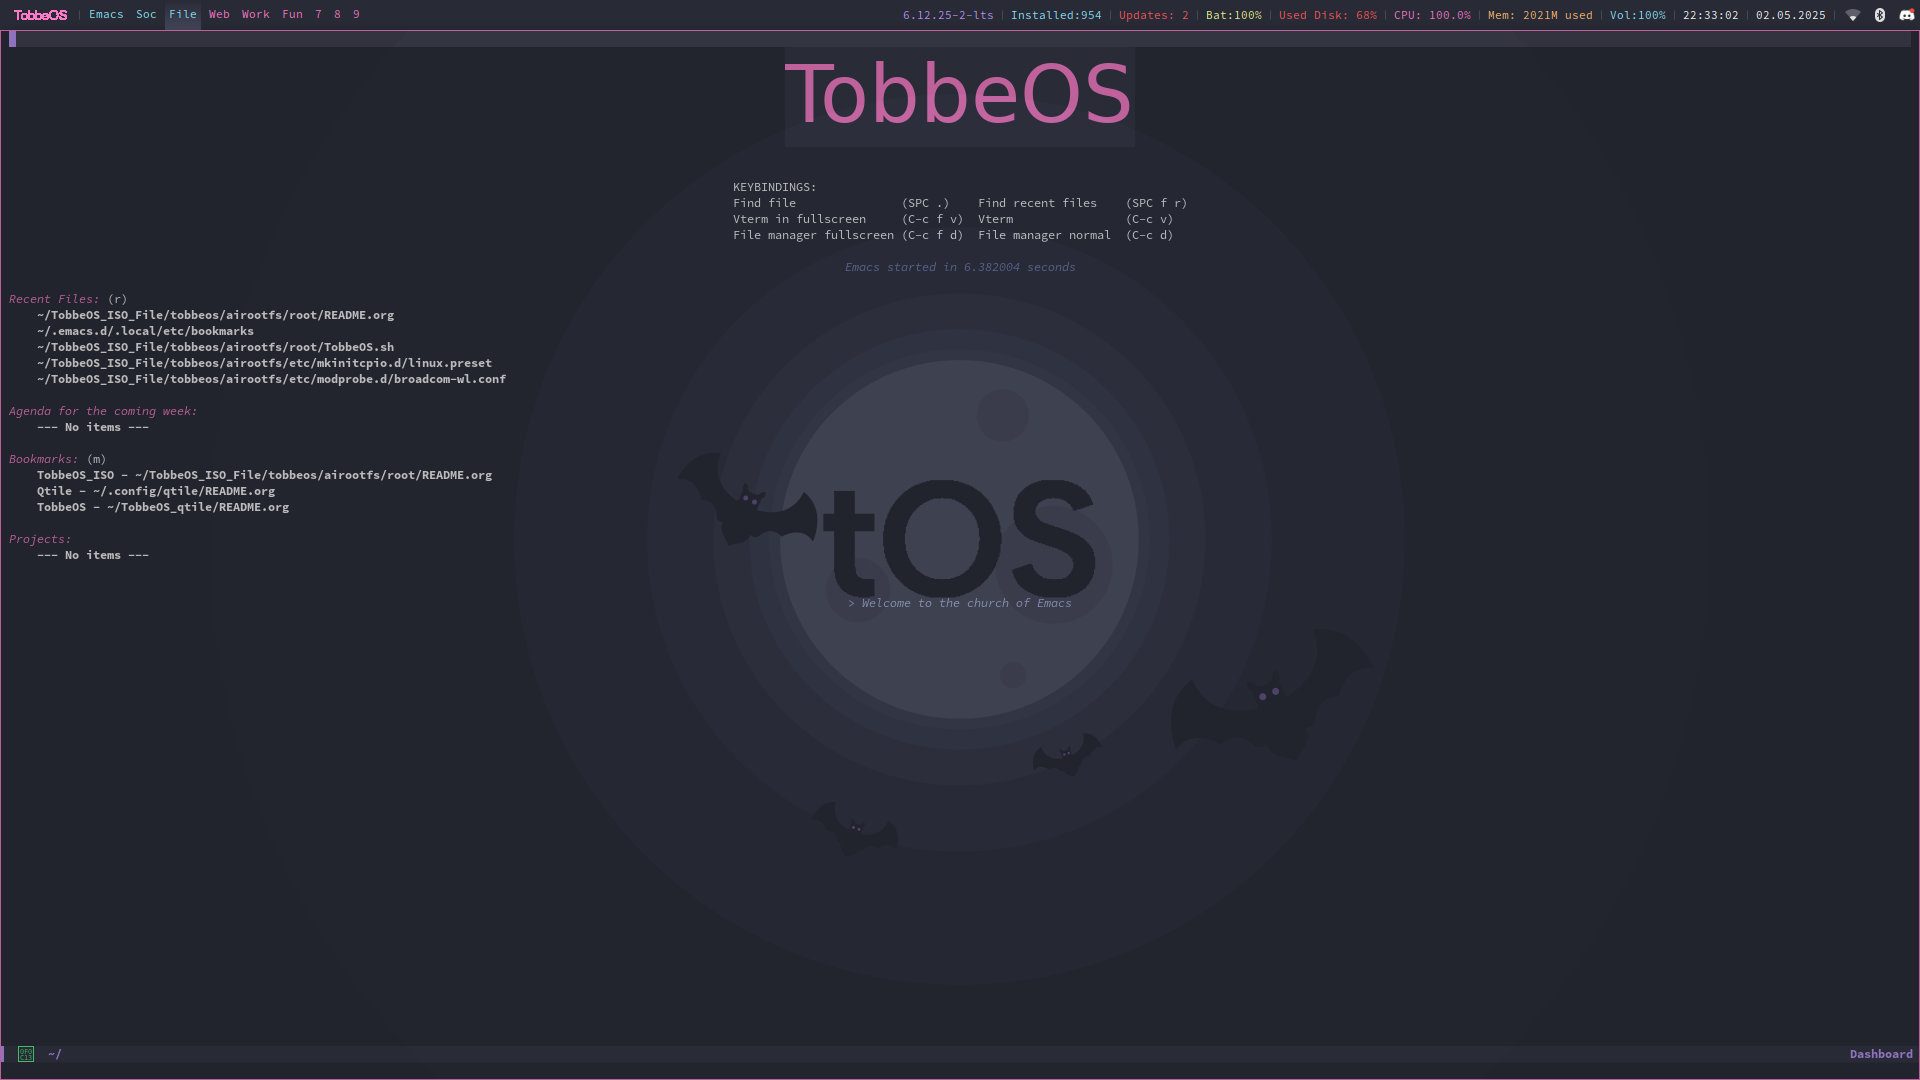Click the Installed:954 packages widget

point(1056,16)
